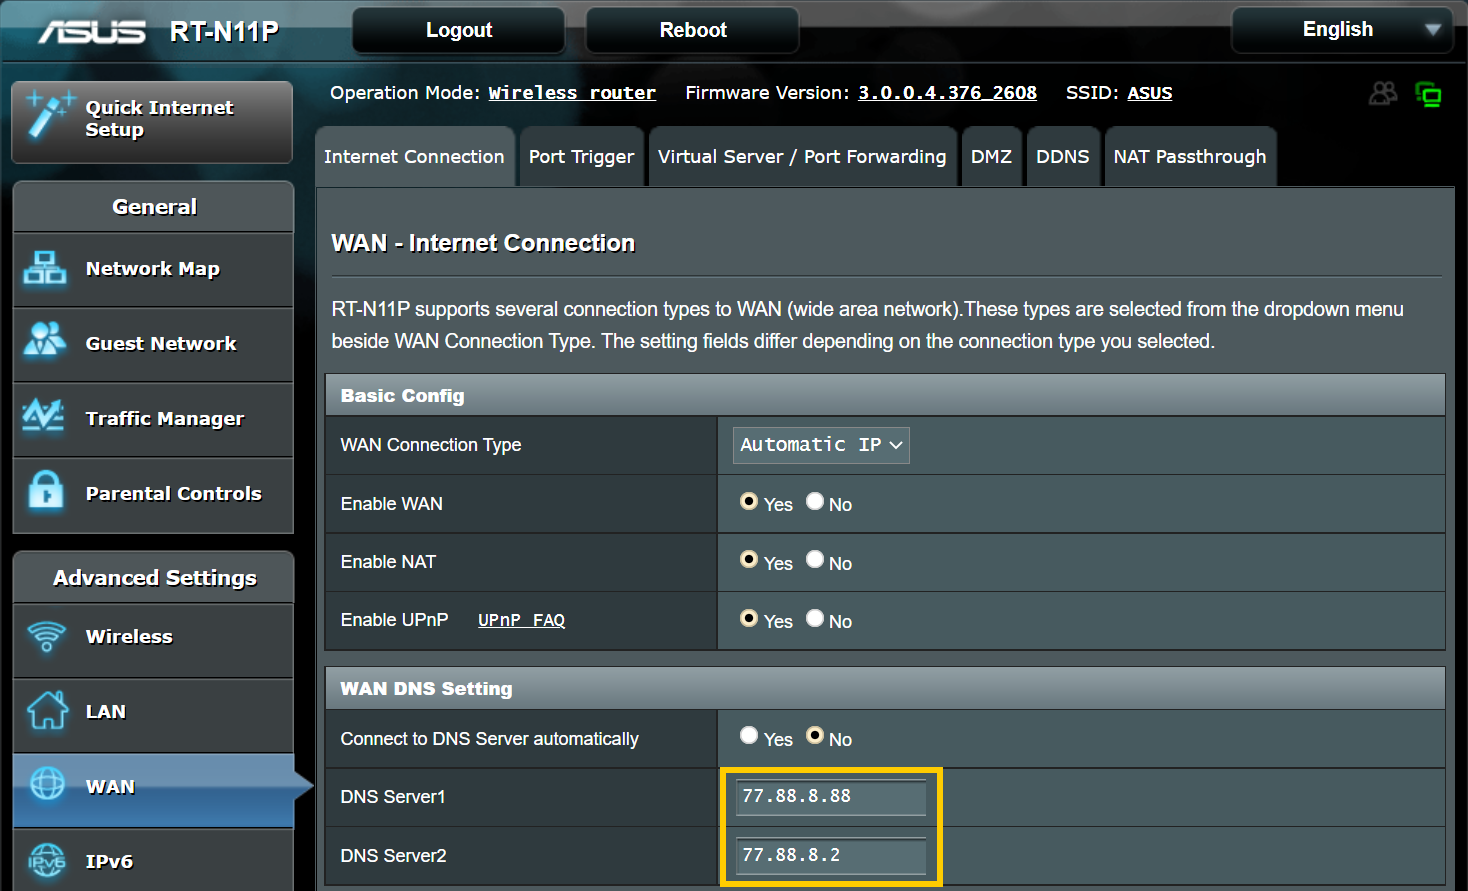Click the IPv6 globe icon

pos(46,861)
